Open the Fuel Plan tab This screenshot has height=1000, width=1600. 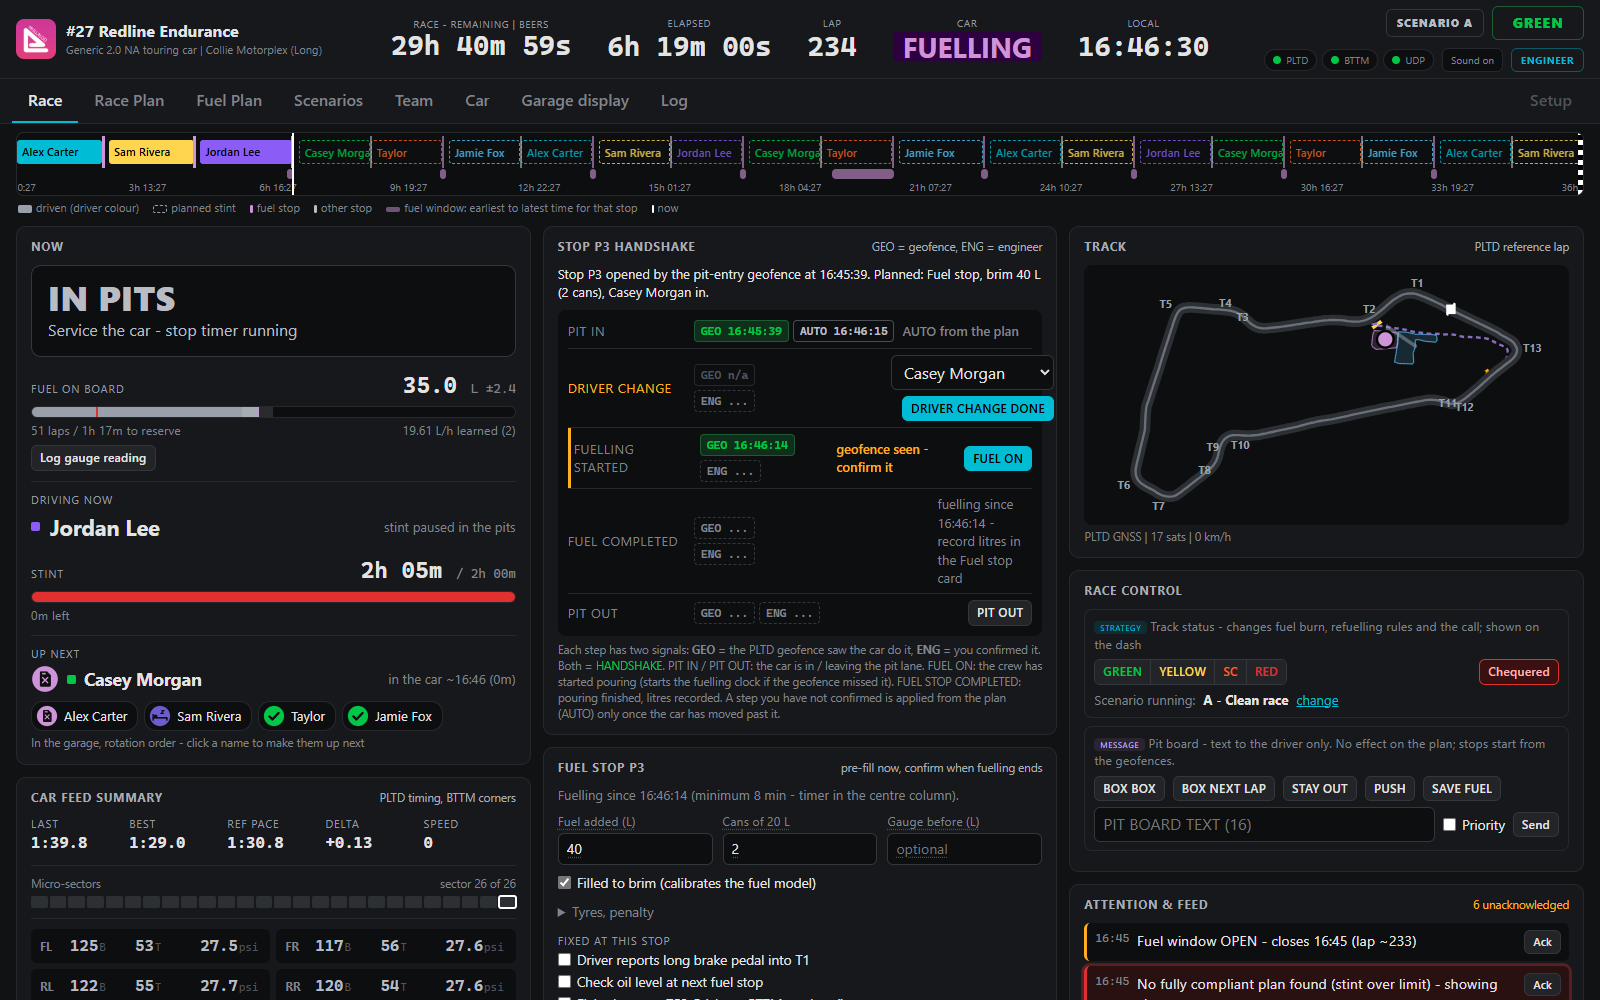coord(229,101)
